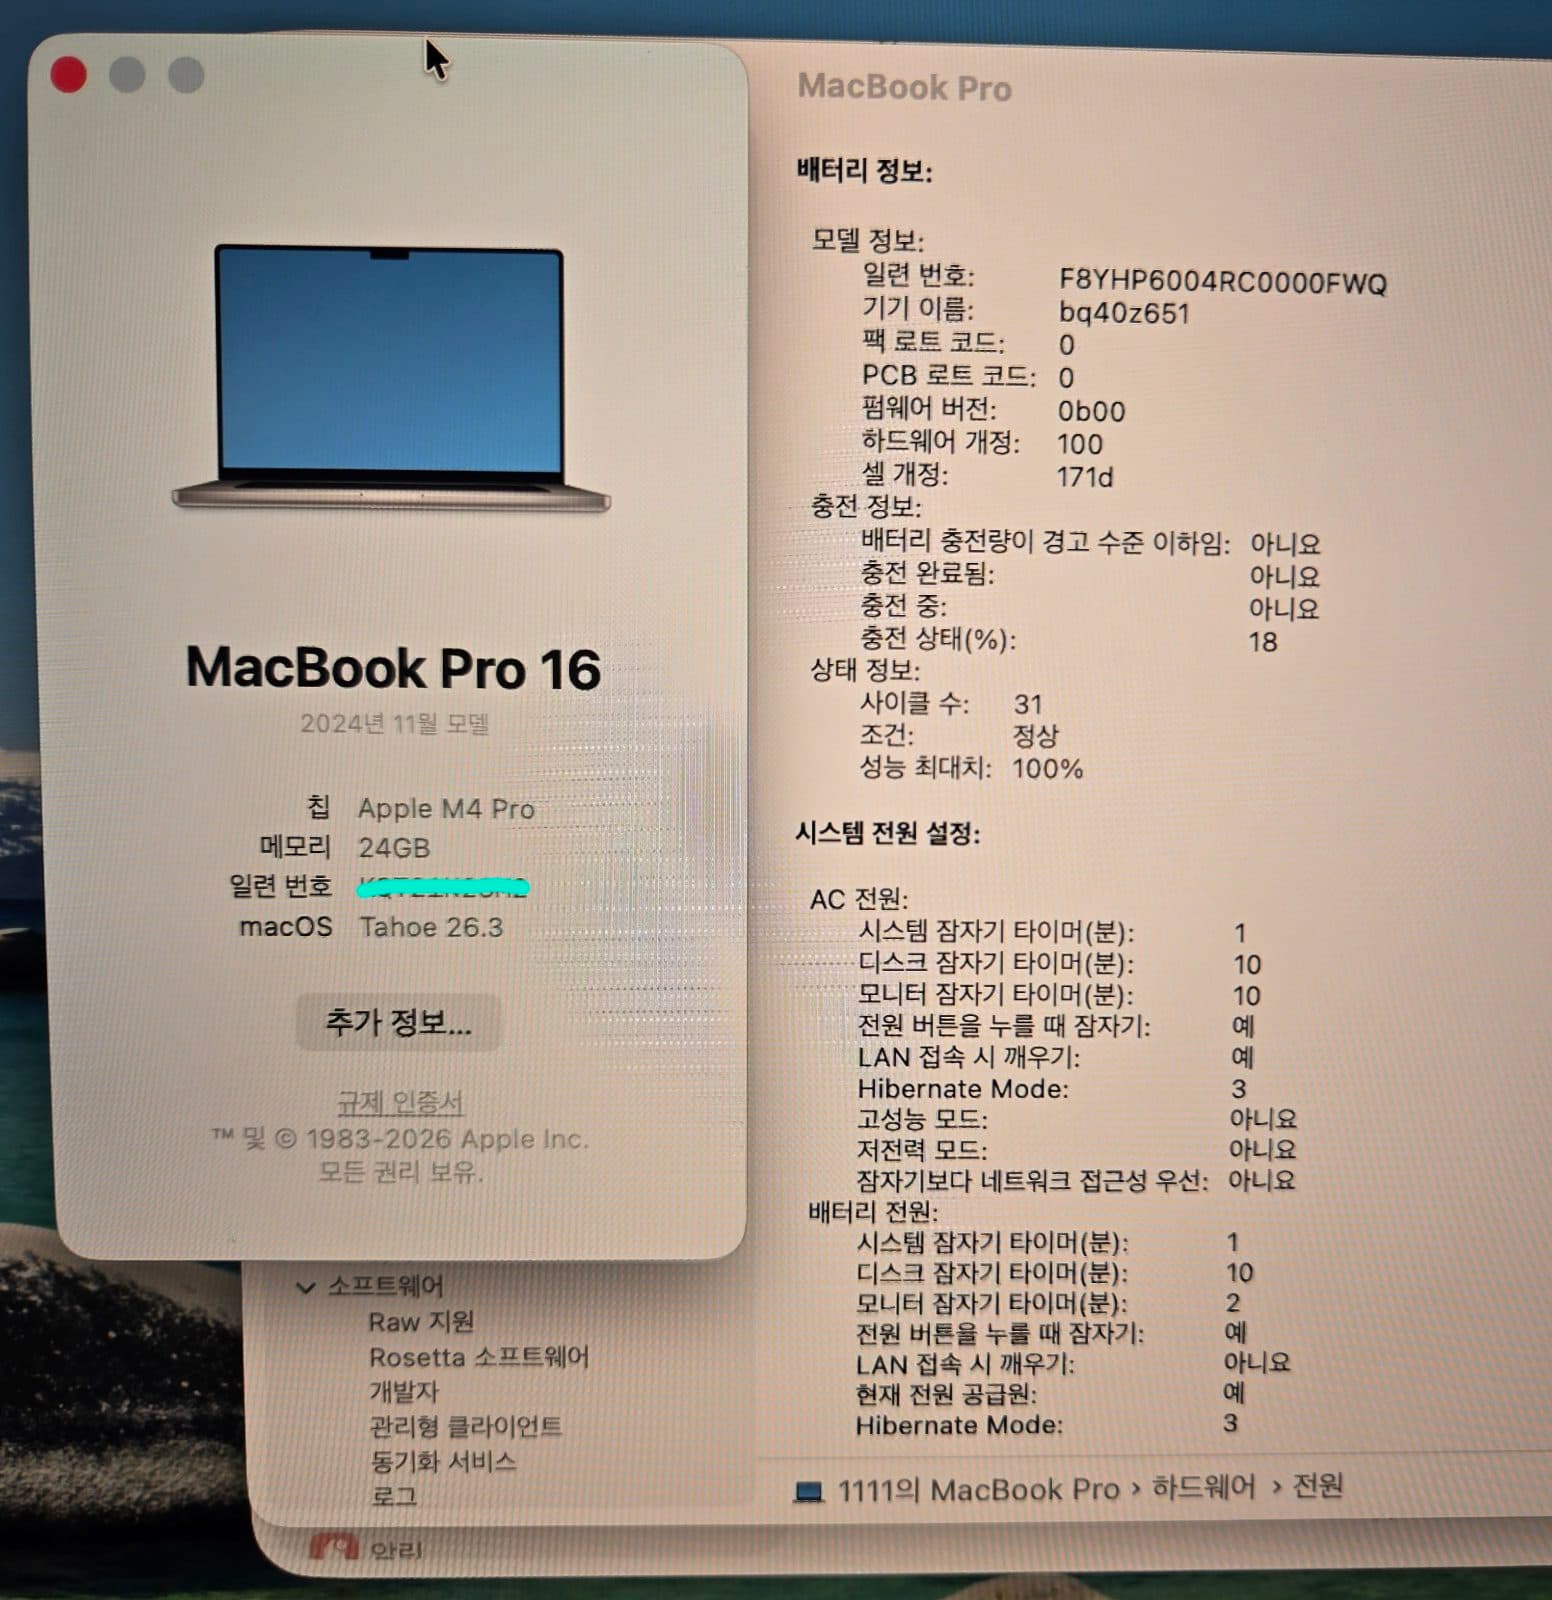
Task: Click the 성능 최대치 value 100%
Action: (x=1047, y=768)
